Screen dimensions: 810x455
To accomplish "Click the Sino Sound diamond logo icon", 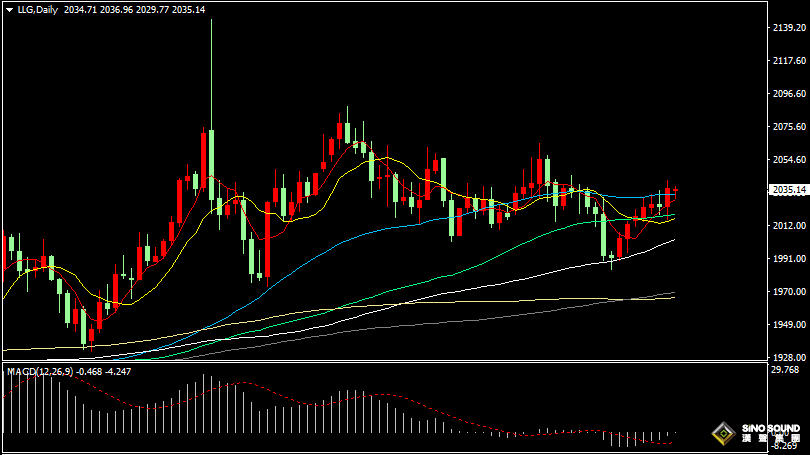I will [721, 433].
